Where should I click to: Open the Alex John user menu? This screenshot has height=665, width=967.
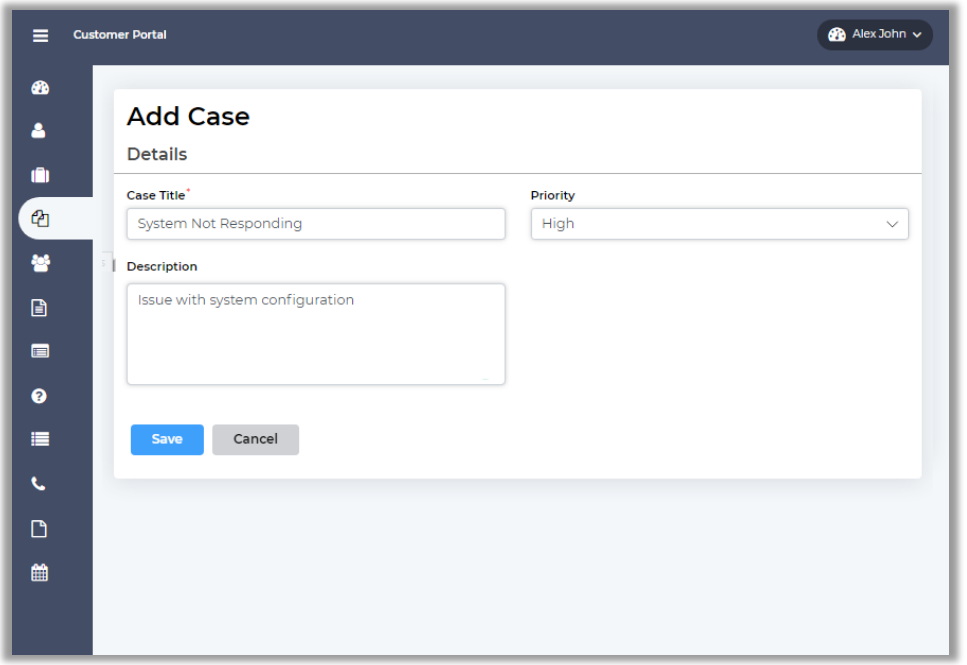pyautogui.click(x=875, y=35)
